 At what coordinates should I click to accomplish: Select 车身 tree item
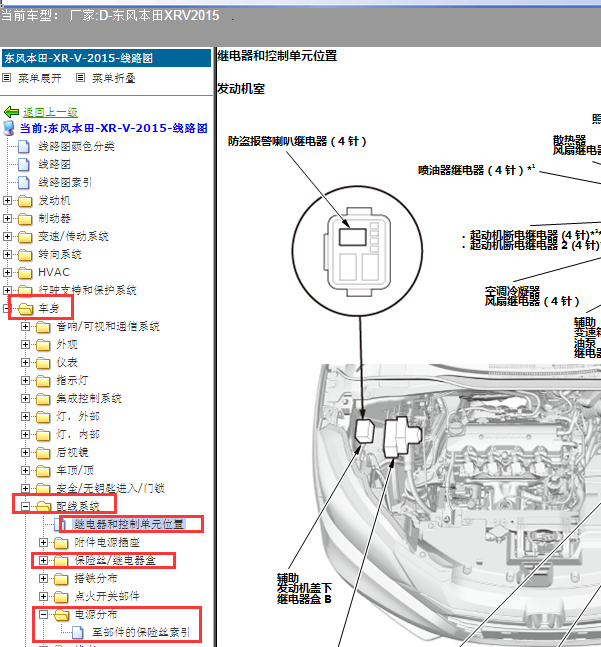pos(49,308)
